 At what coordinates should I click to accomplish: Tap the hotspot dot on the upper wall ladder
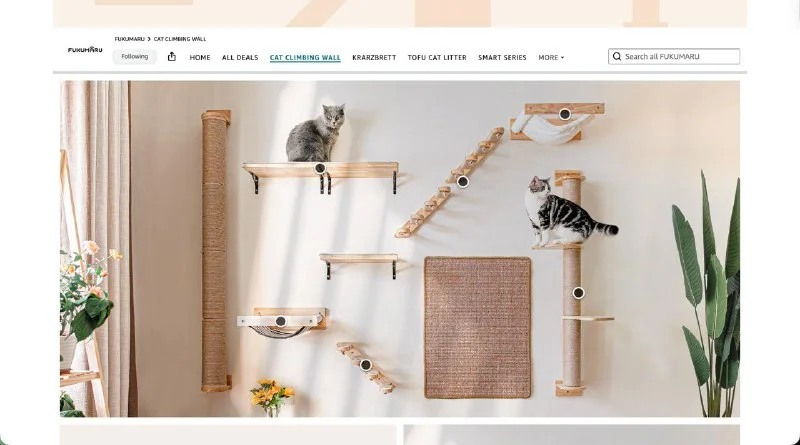pos(463,181)
